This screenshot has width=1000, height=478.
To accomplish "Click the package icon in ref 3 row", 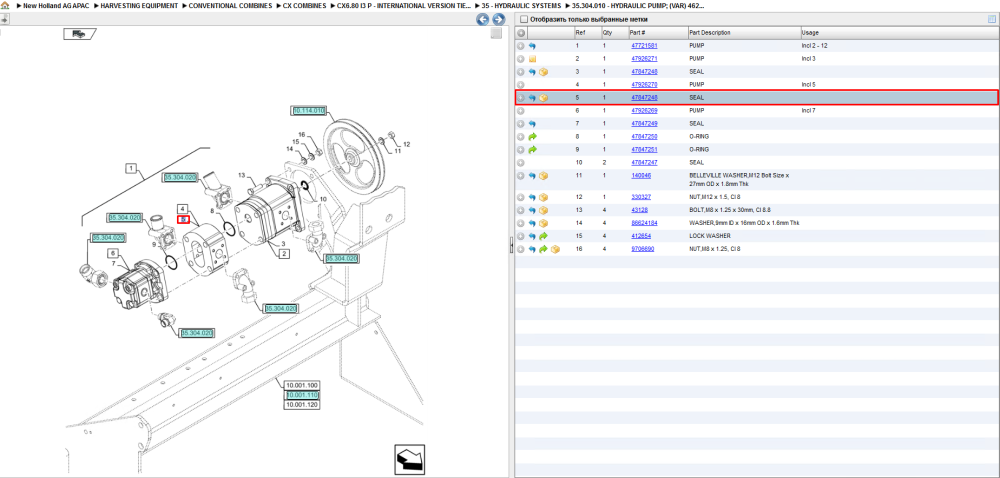I will (x=543, y=72).
